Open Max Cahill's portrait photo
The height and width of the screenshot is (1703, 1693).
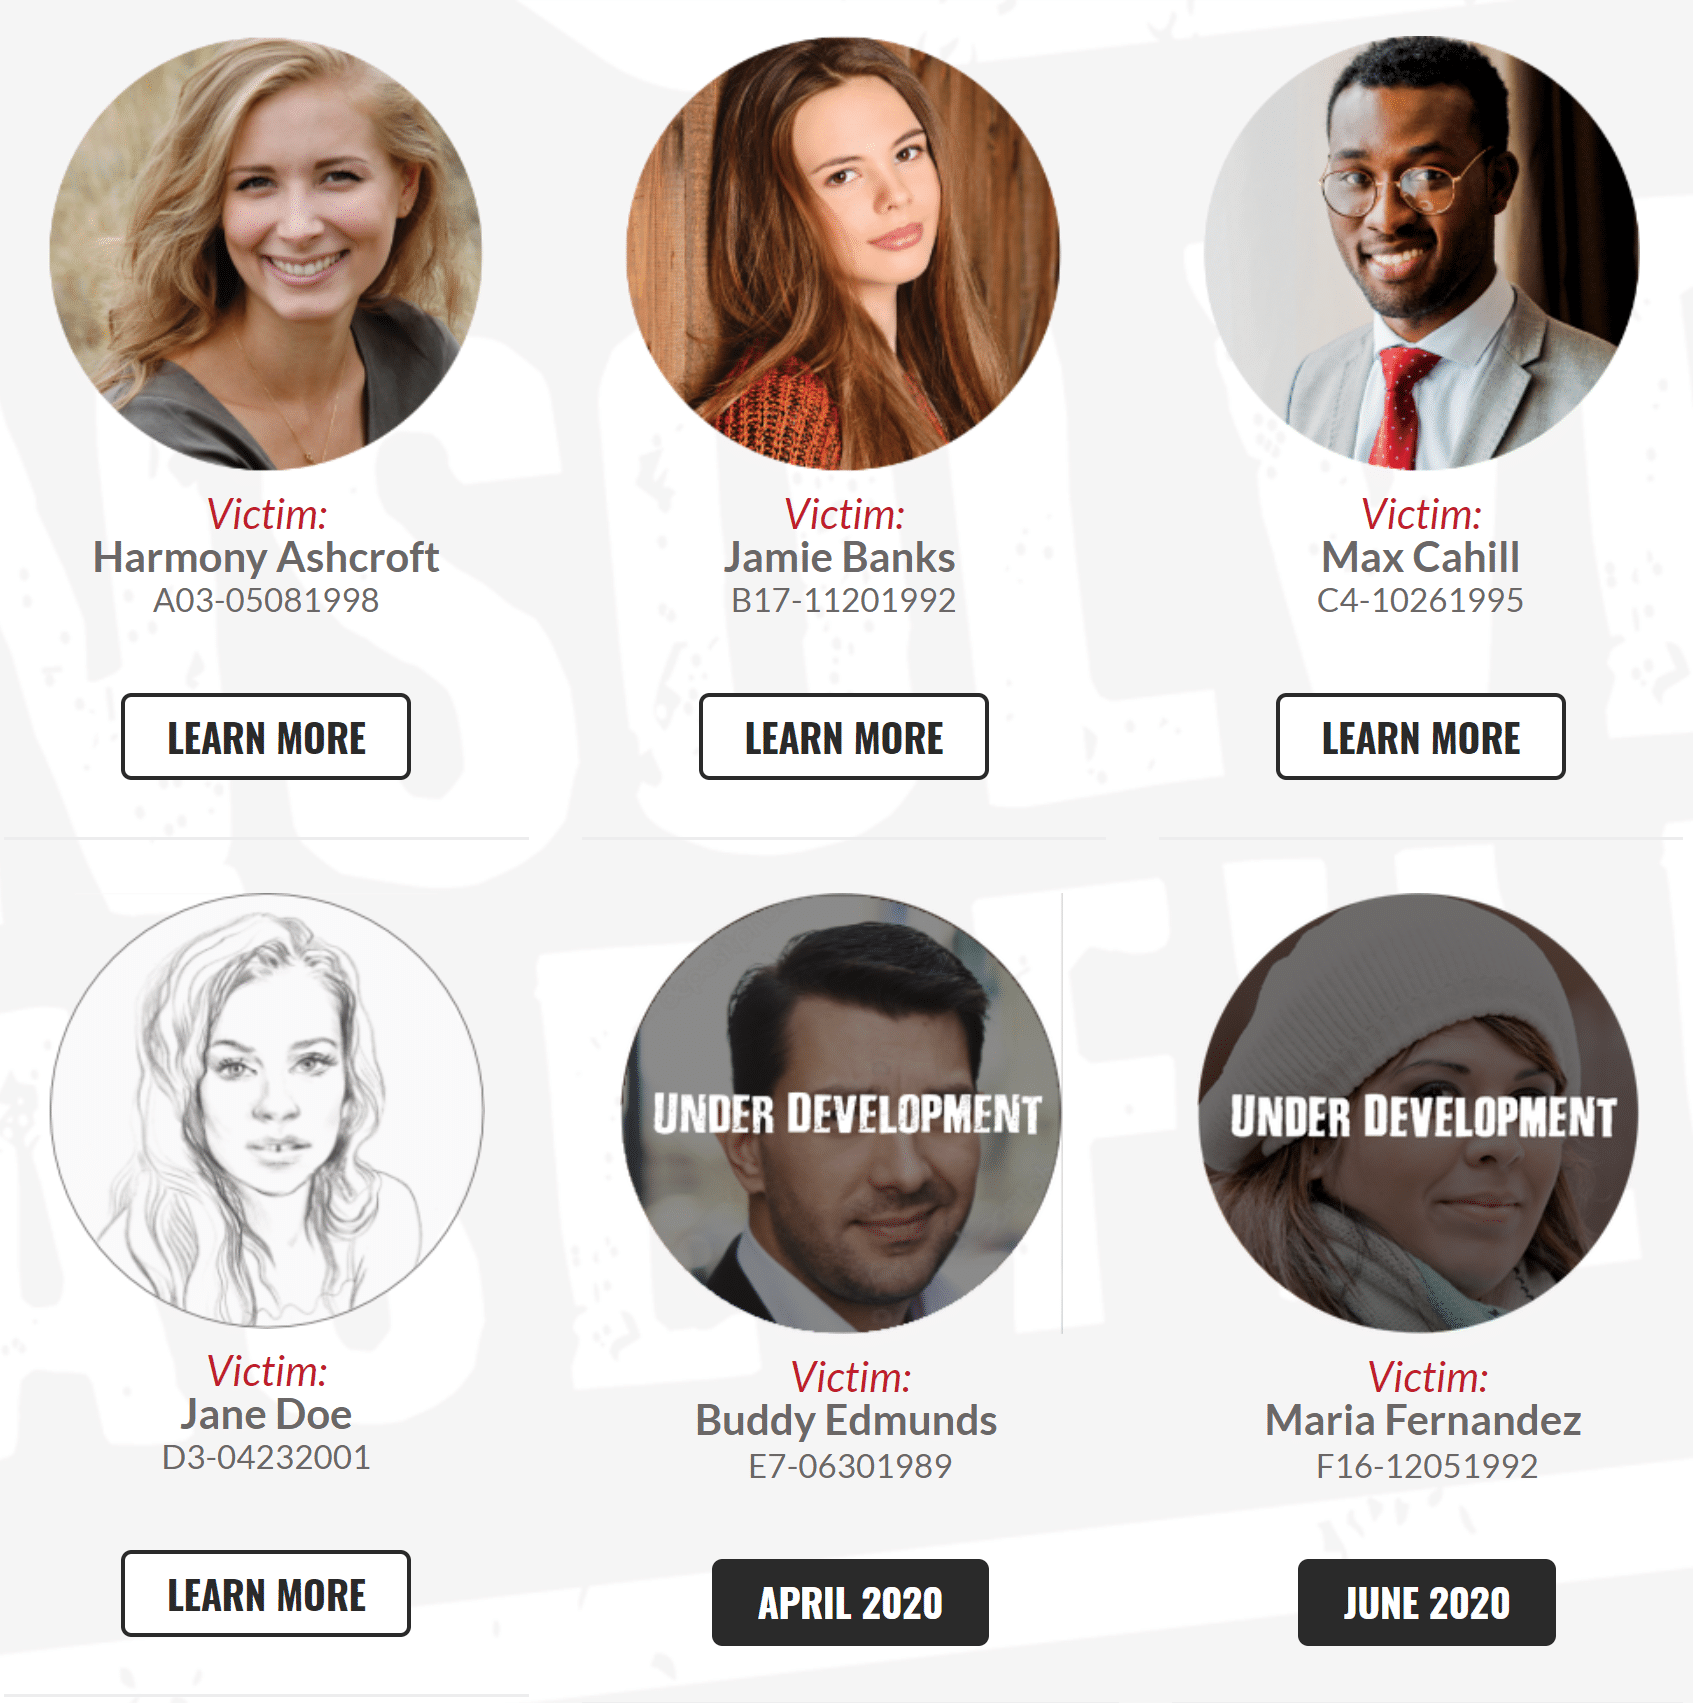click(x=1421, y=254)
